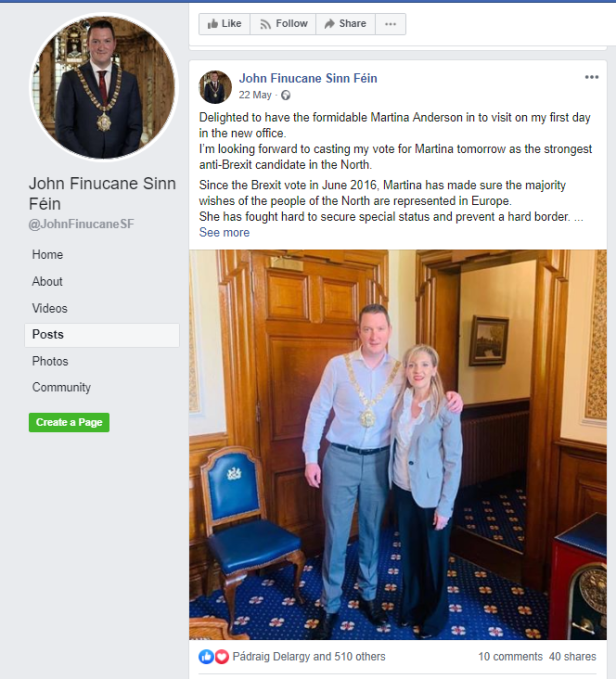
Task: Open the small post author avatar
Action: [215, 87]
